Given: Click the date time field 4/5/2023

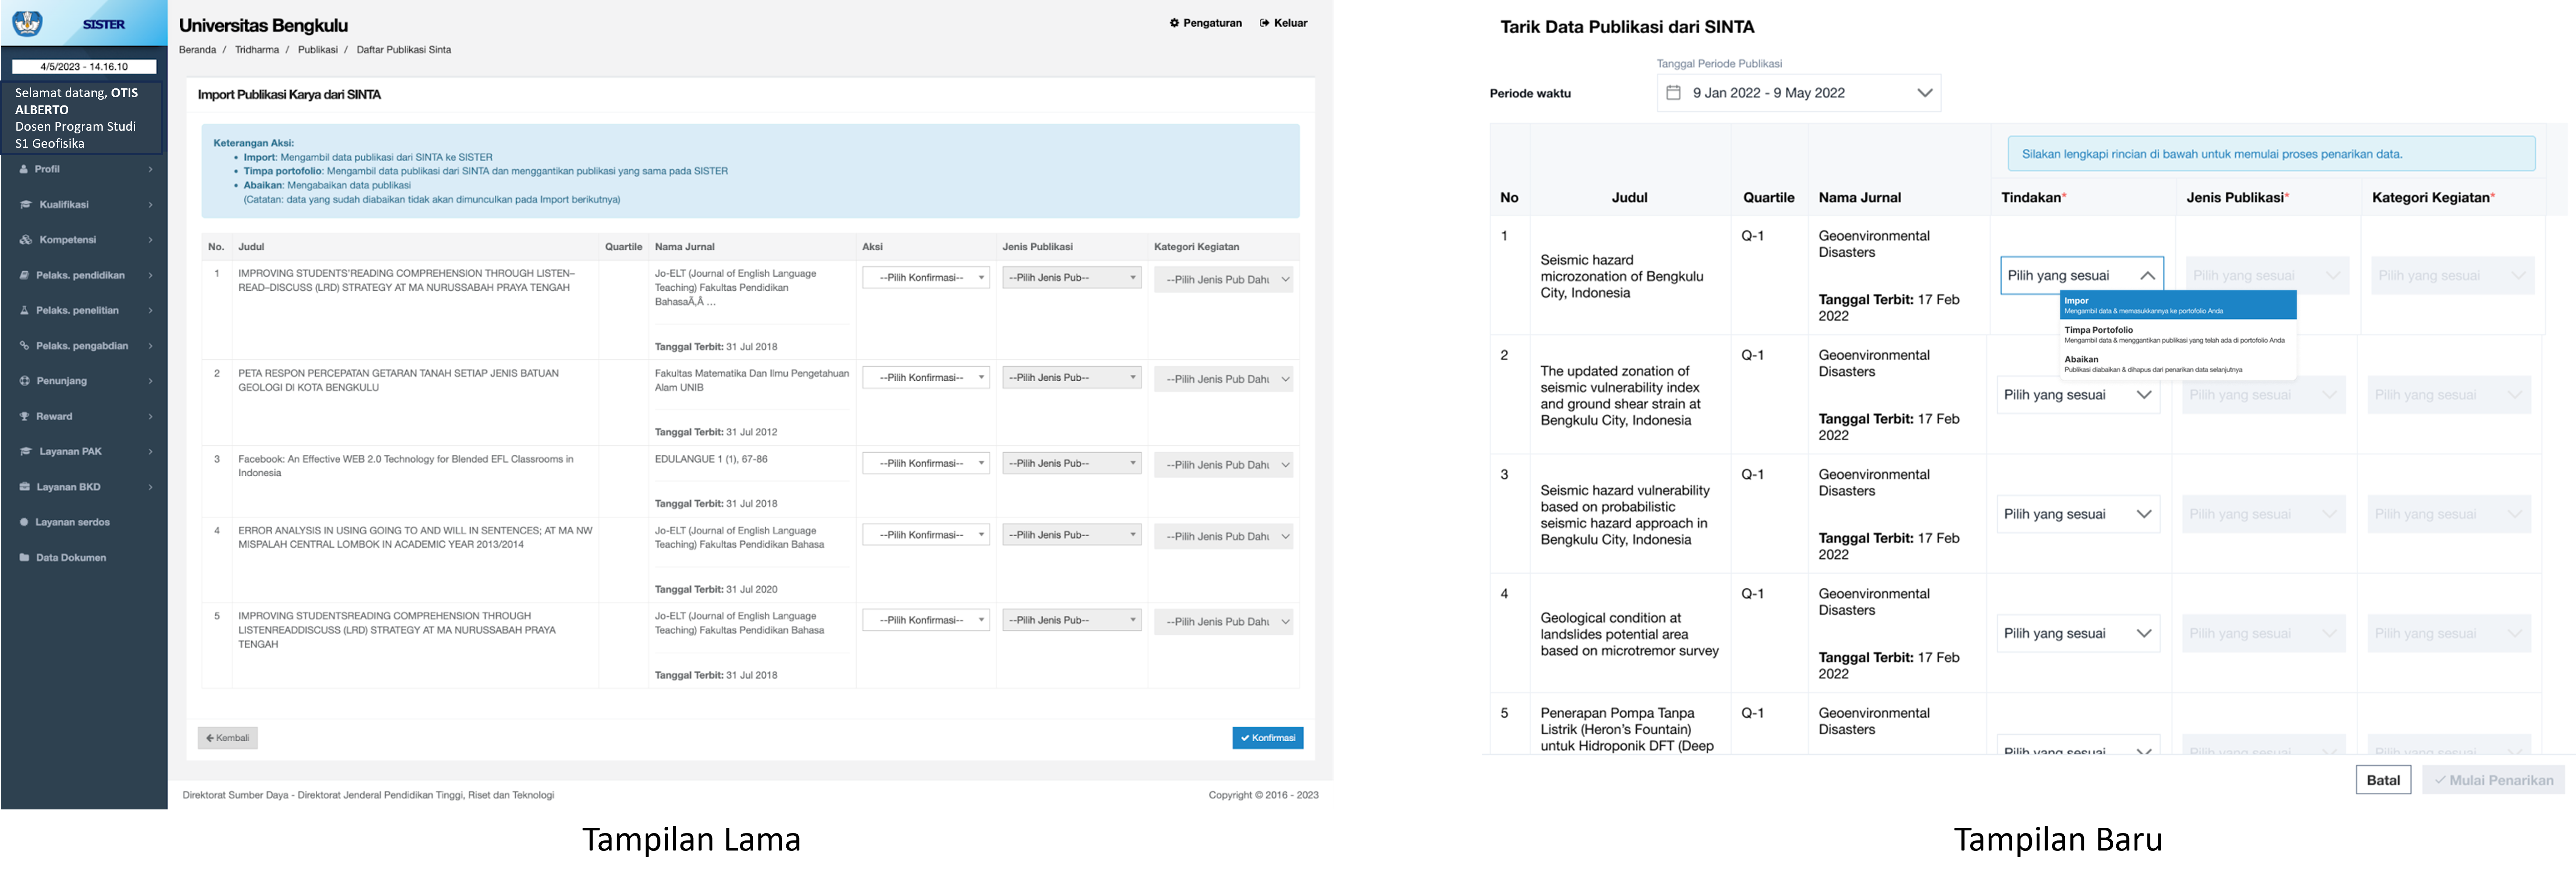Looking at the screenshot, I should click(84, 67).
